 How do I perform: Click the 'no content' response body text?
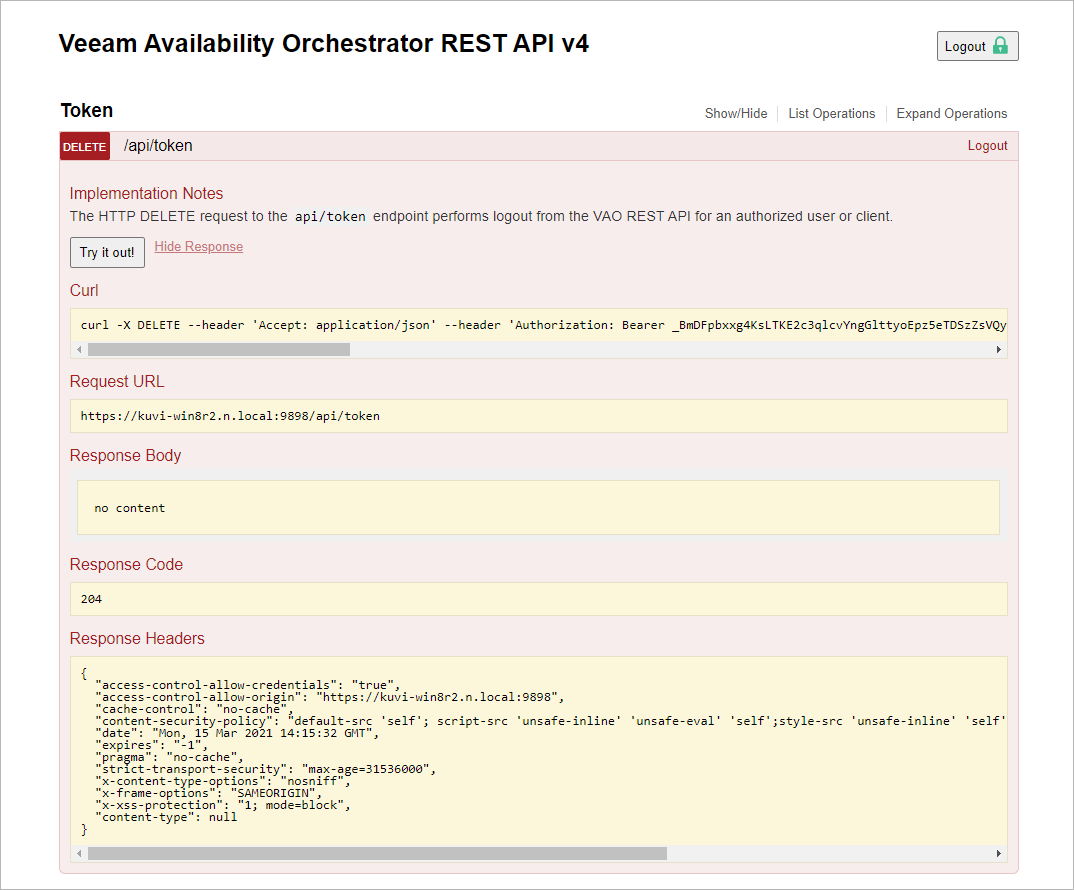click(x=129, y=508)
